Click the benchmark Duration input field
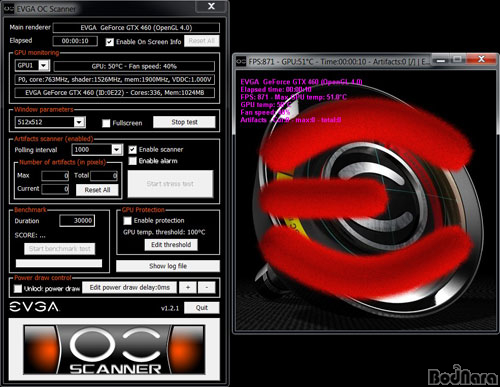The image size is (500, 387). coord(77,221)
